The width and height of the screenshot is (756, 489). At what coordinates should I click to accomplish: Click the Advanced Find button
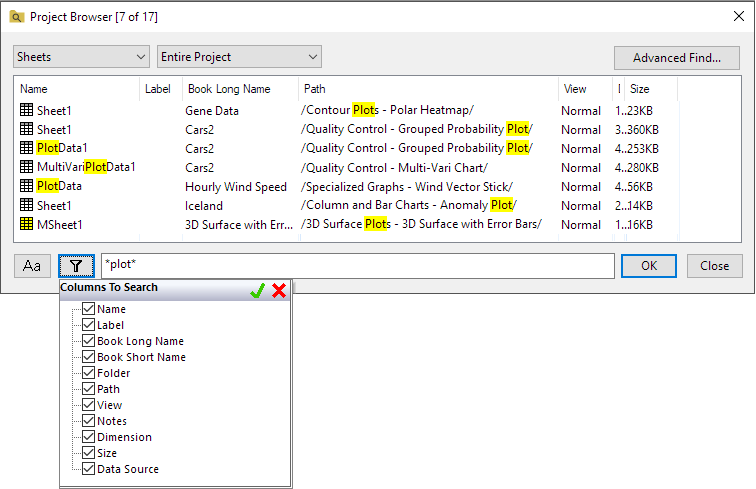point(677,58)
